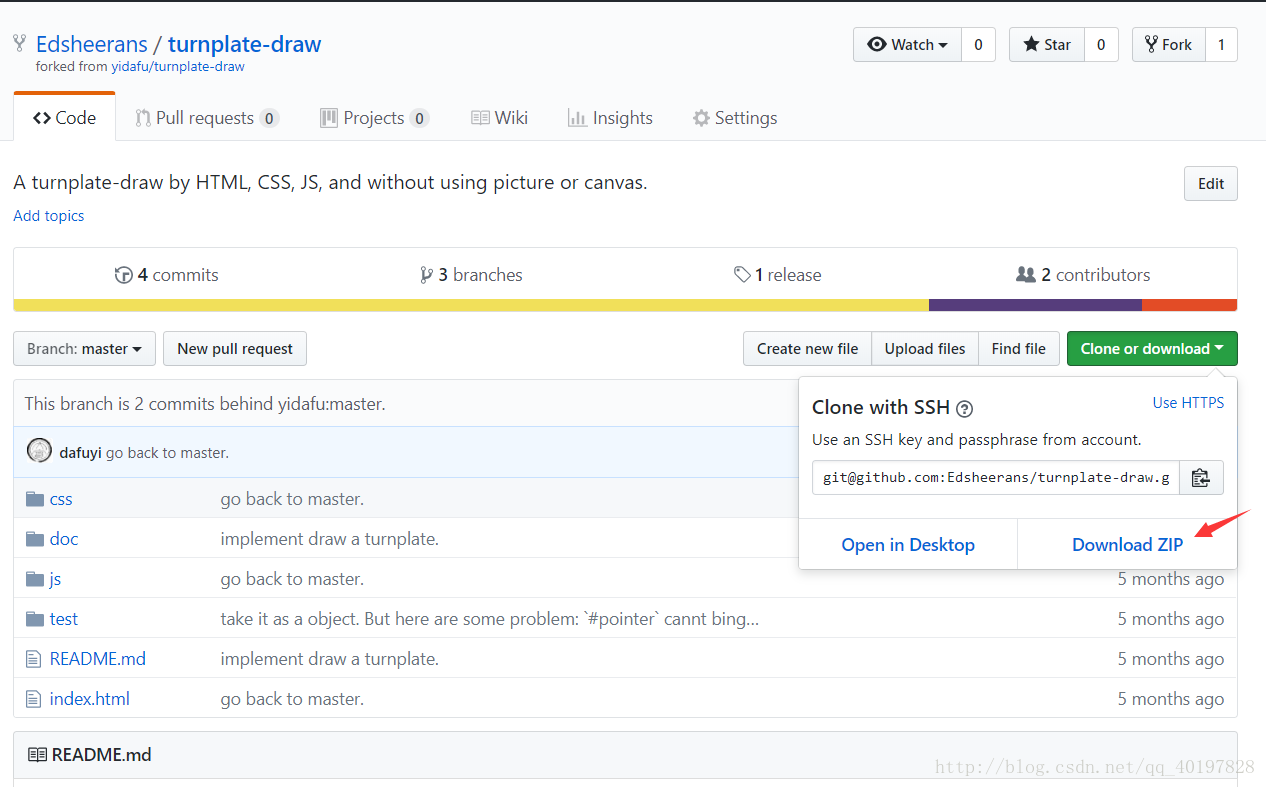Open the Insights tab
Viewport: 1266px width, 787px height.
610,118
